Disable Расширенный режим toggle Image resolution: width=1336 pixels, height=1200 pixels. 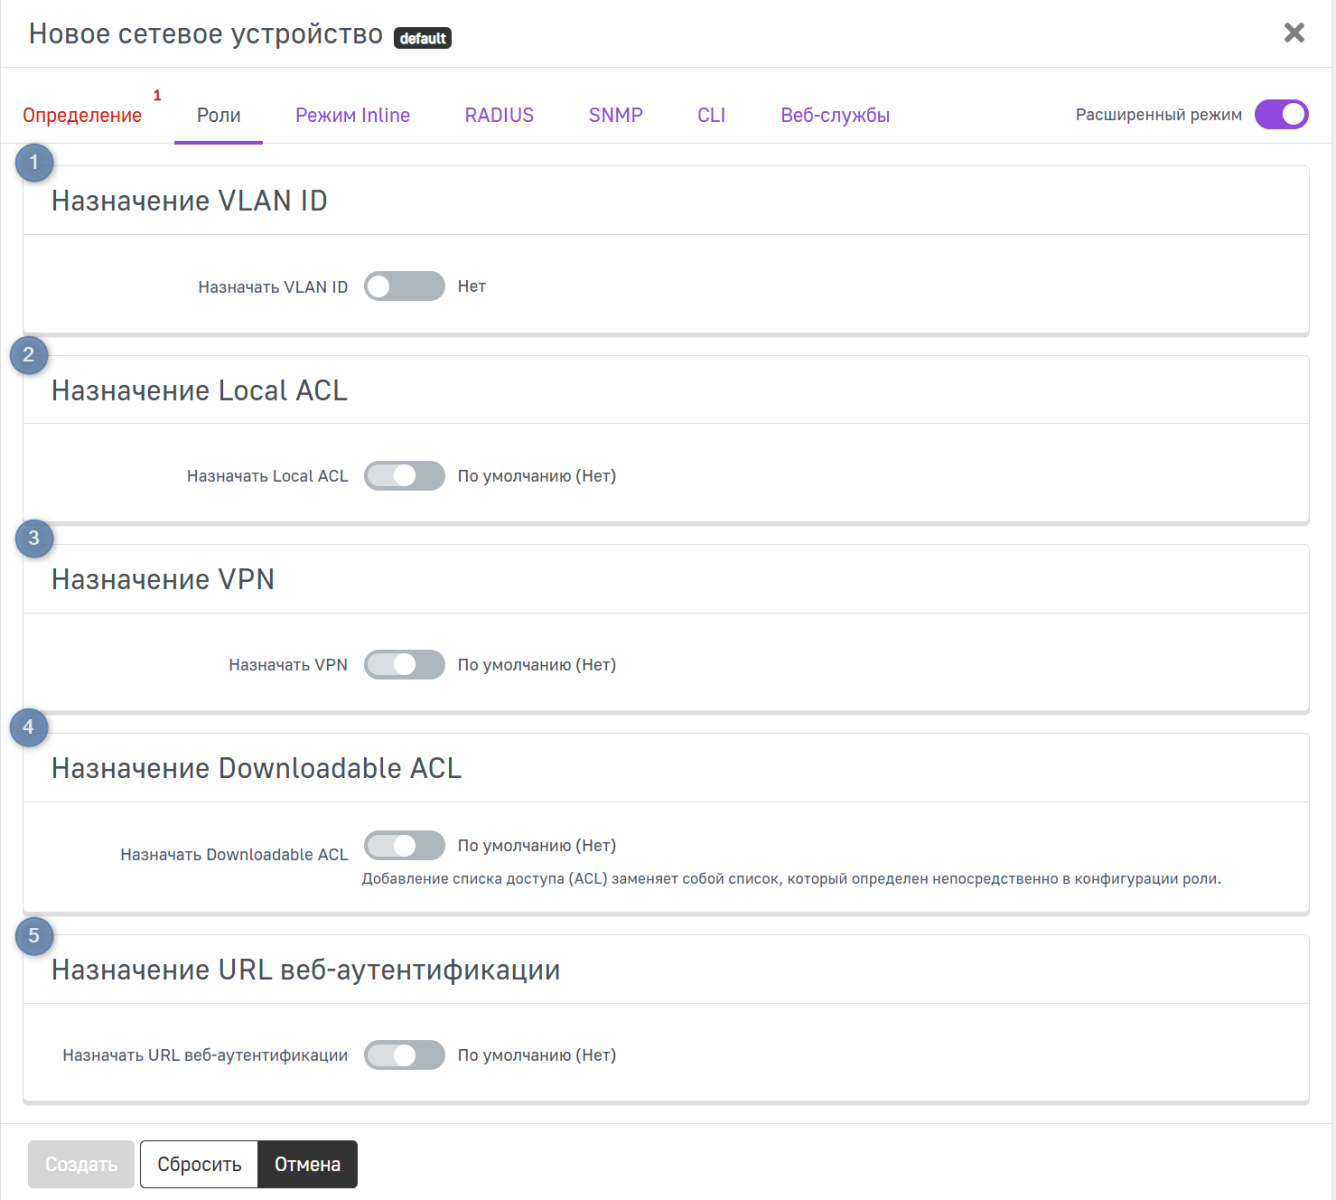(1281, 115)
